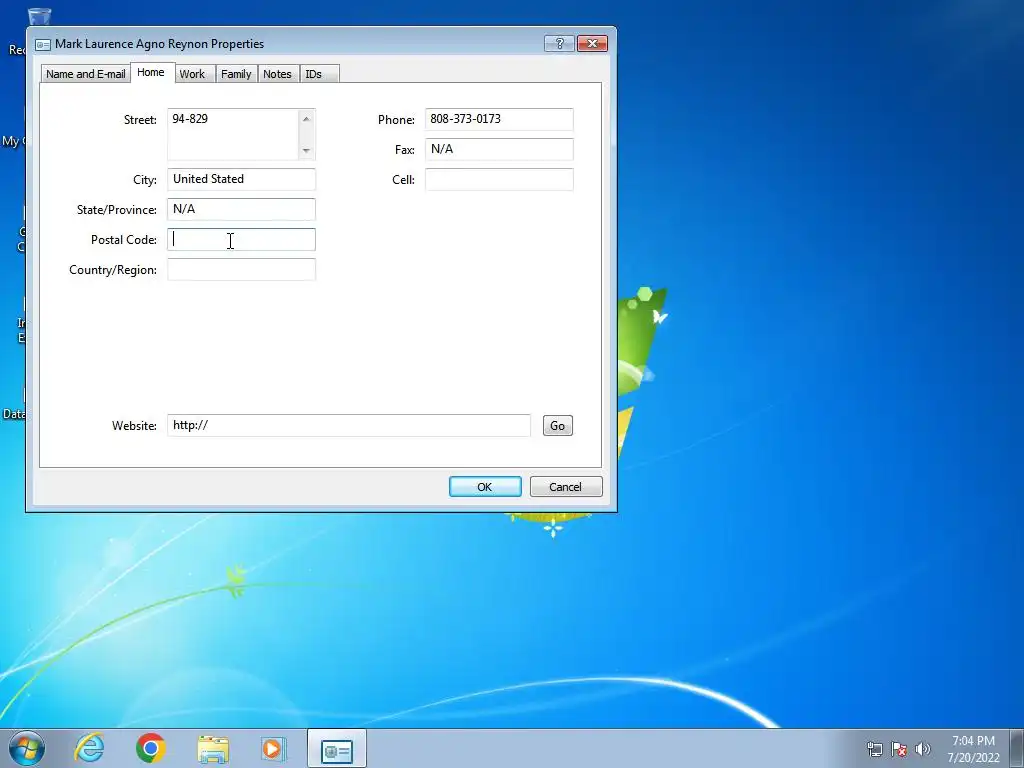Click the Go button next to Website
Screen dimensions: 1024x768
tap(557, 426)
